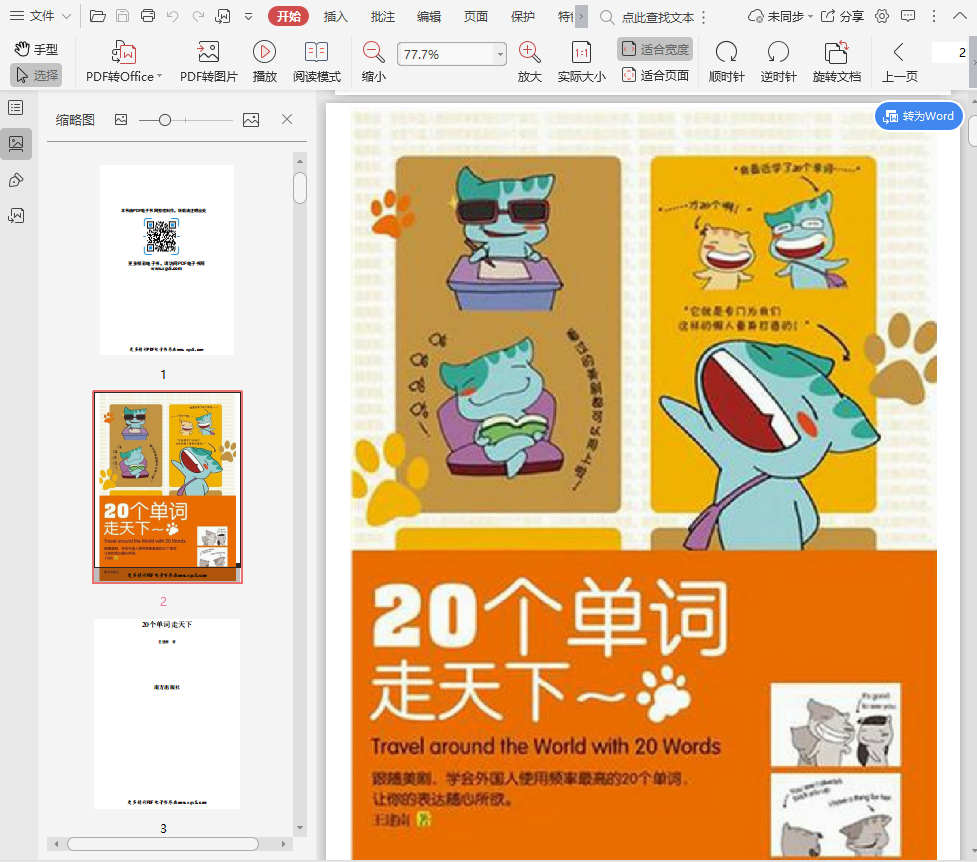Close the 缩略图 thumbnail panel
The image size is (977, 862).
pyautogui.click(x=287, y=119)
